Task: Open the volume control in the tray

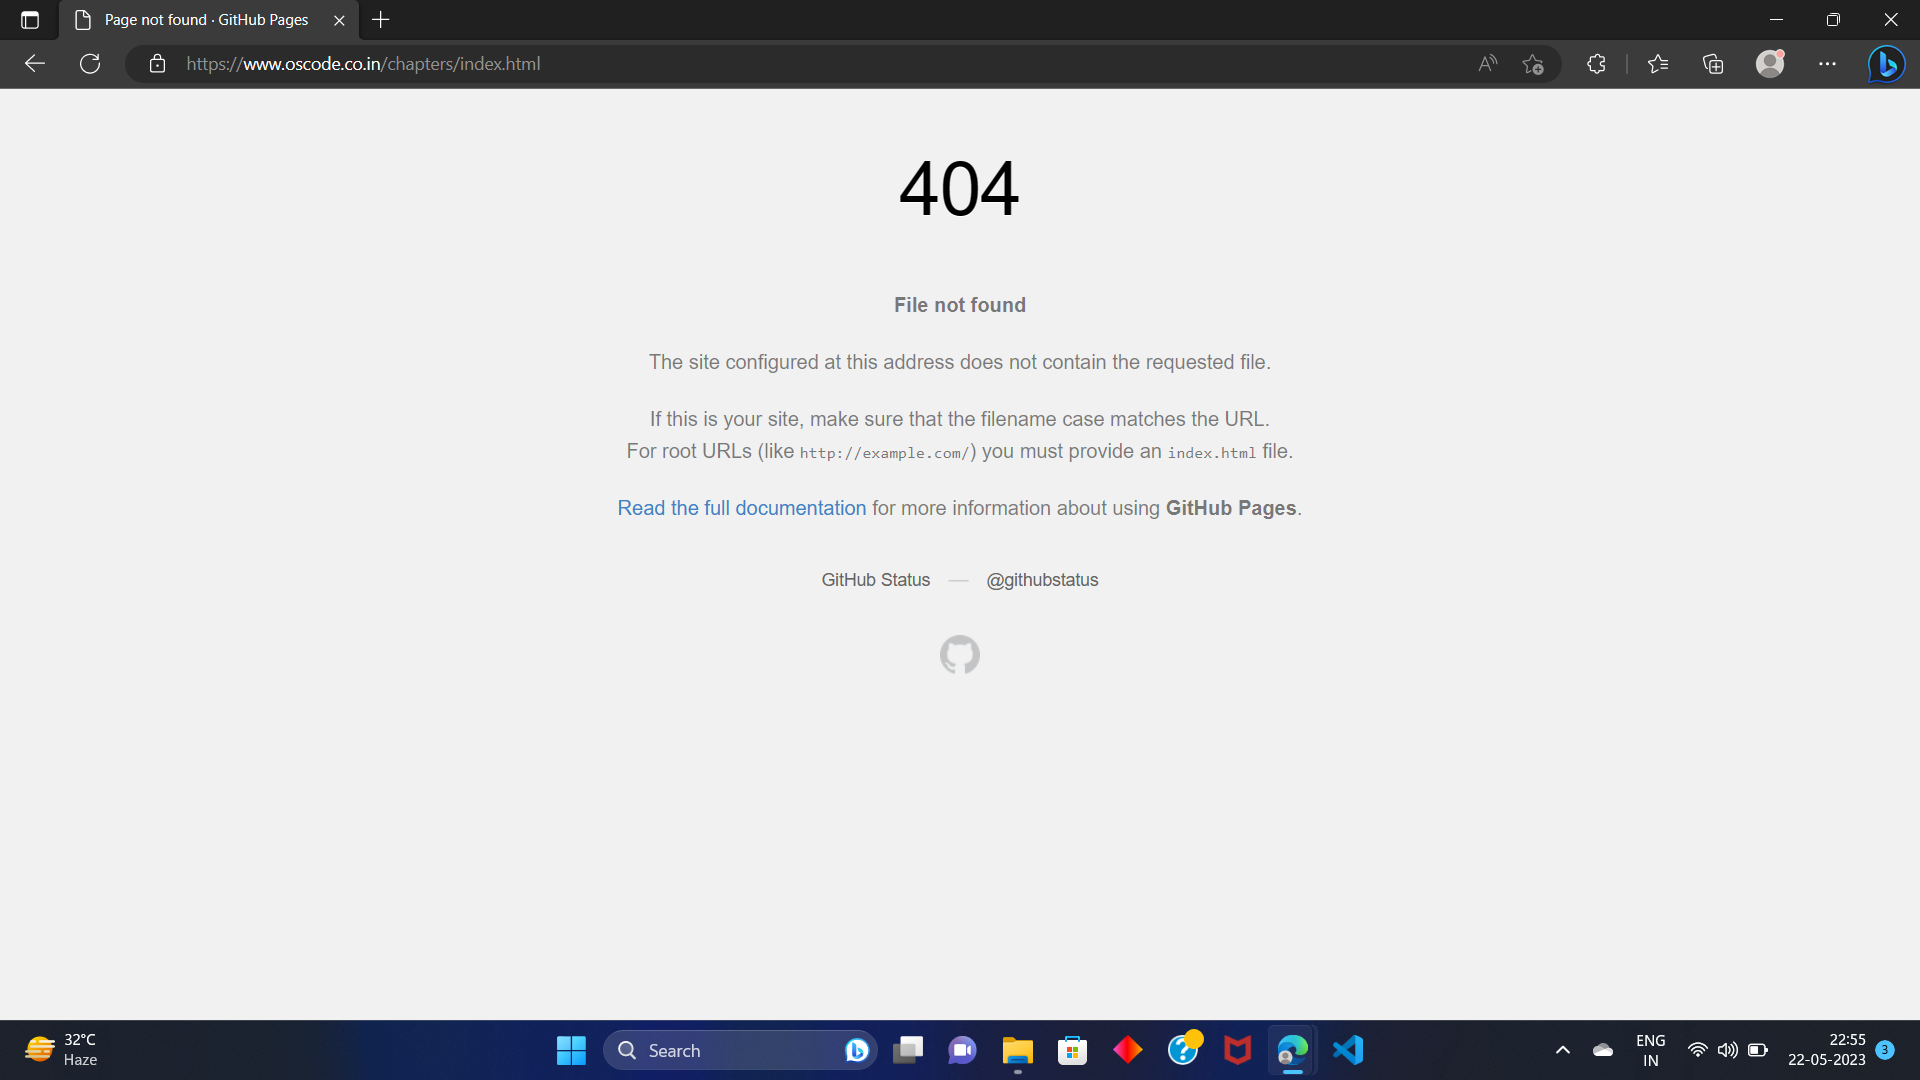Action: (x=1729, y=1050)
